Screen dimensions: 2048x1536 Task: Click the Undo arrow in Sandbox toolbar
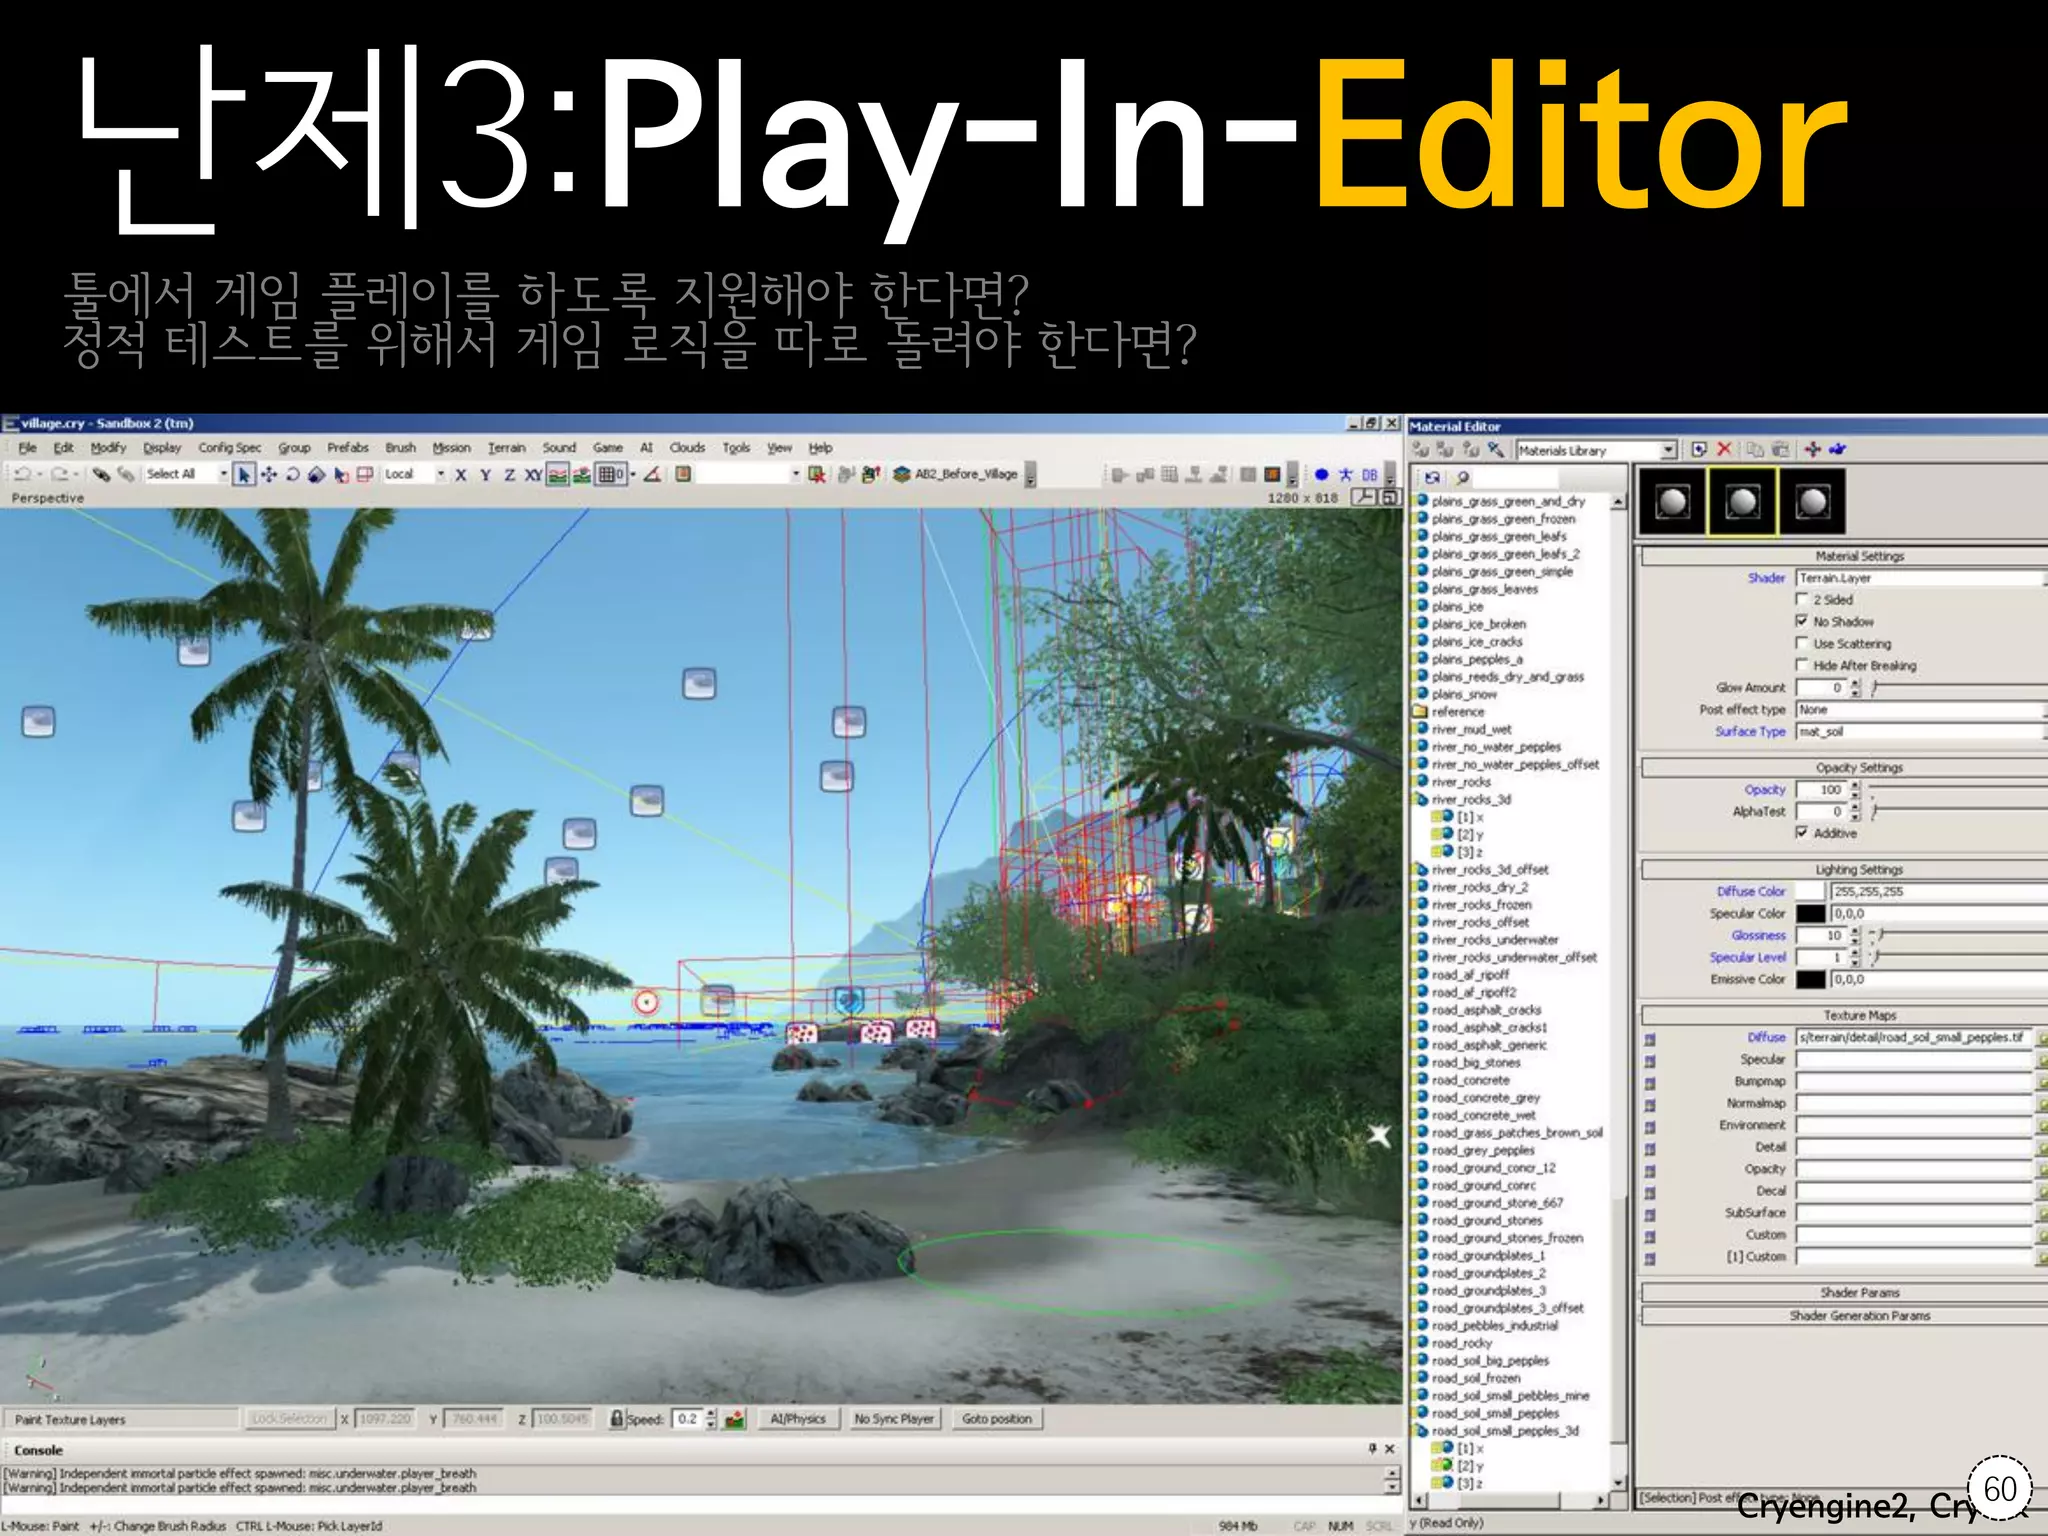coord(22,474)
